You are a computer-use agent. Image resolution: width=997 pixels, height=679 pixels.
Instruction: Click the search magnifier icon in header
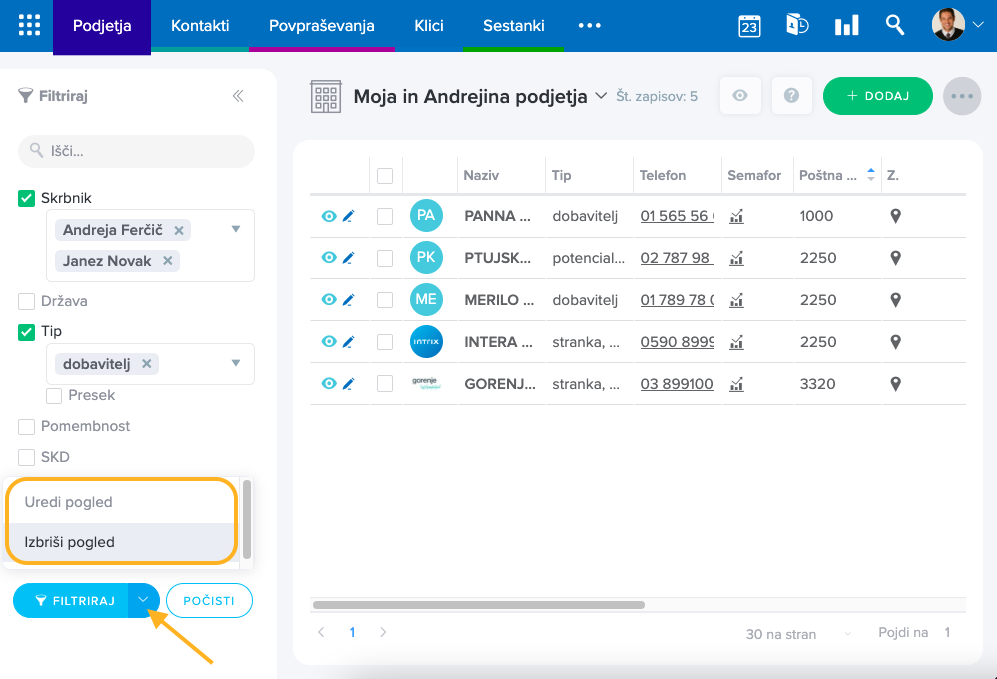[x=895, y=26]
